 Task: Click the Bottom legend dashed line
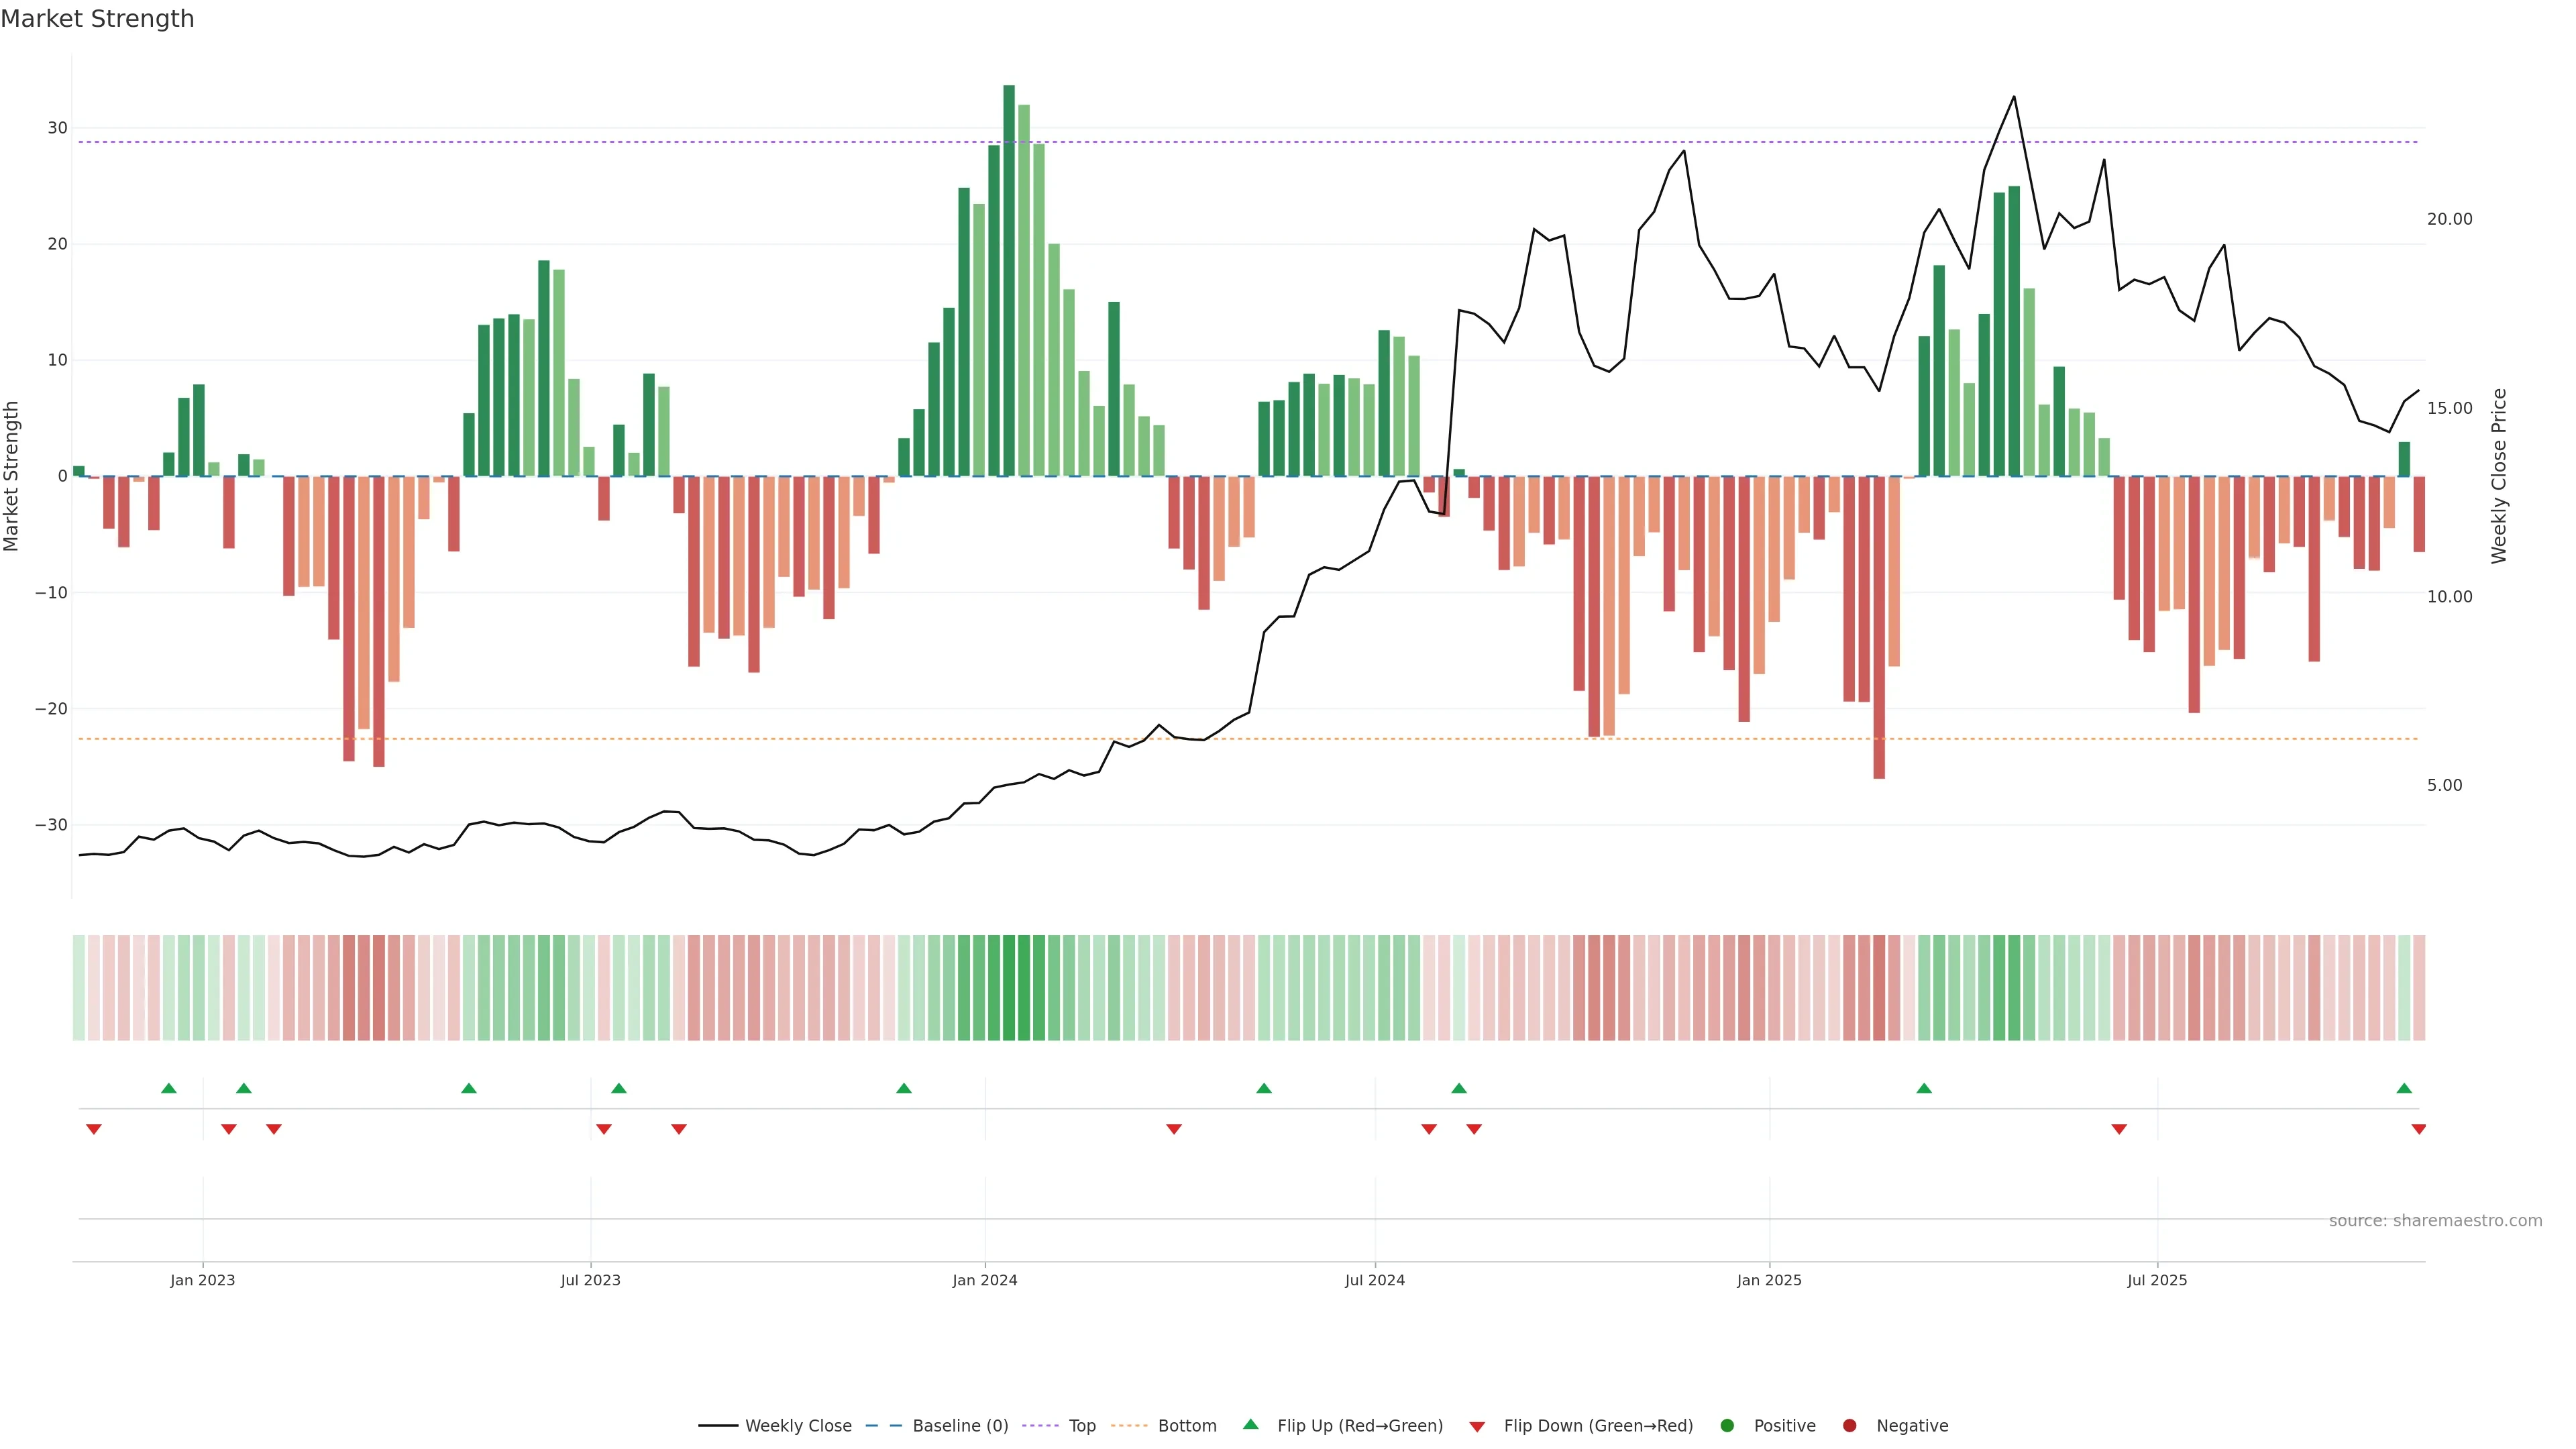tap(1129, 1426)
